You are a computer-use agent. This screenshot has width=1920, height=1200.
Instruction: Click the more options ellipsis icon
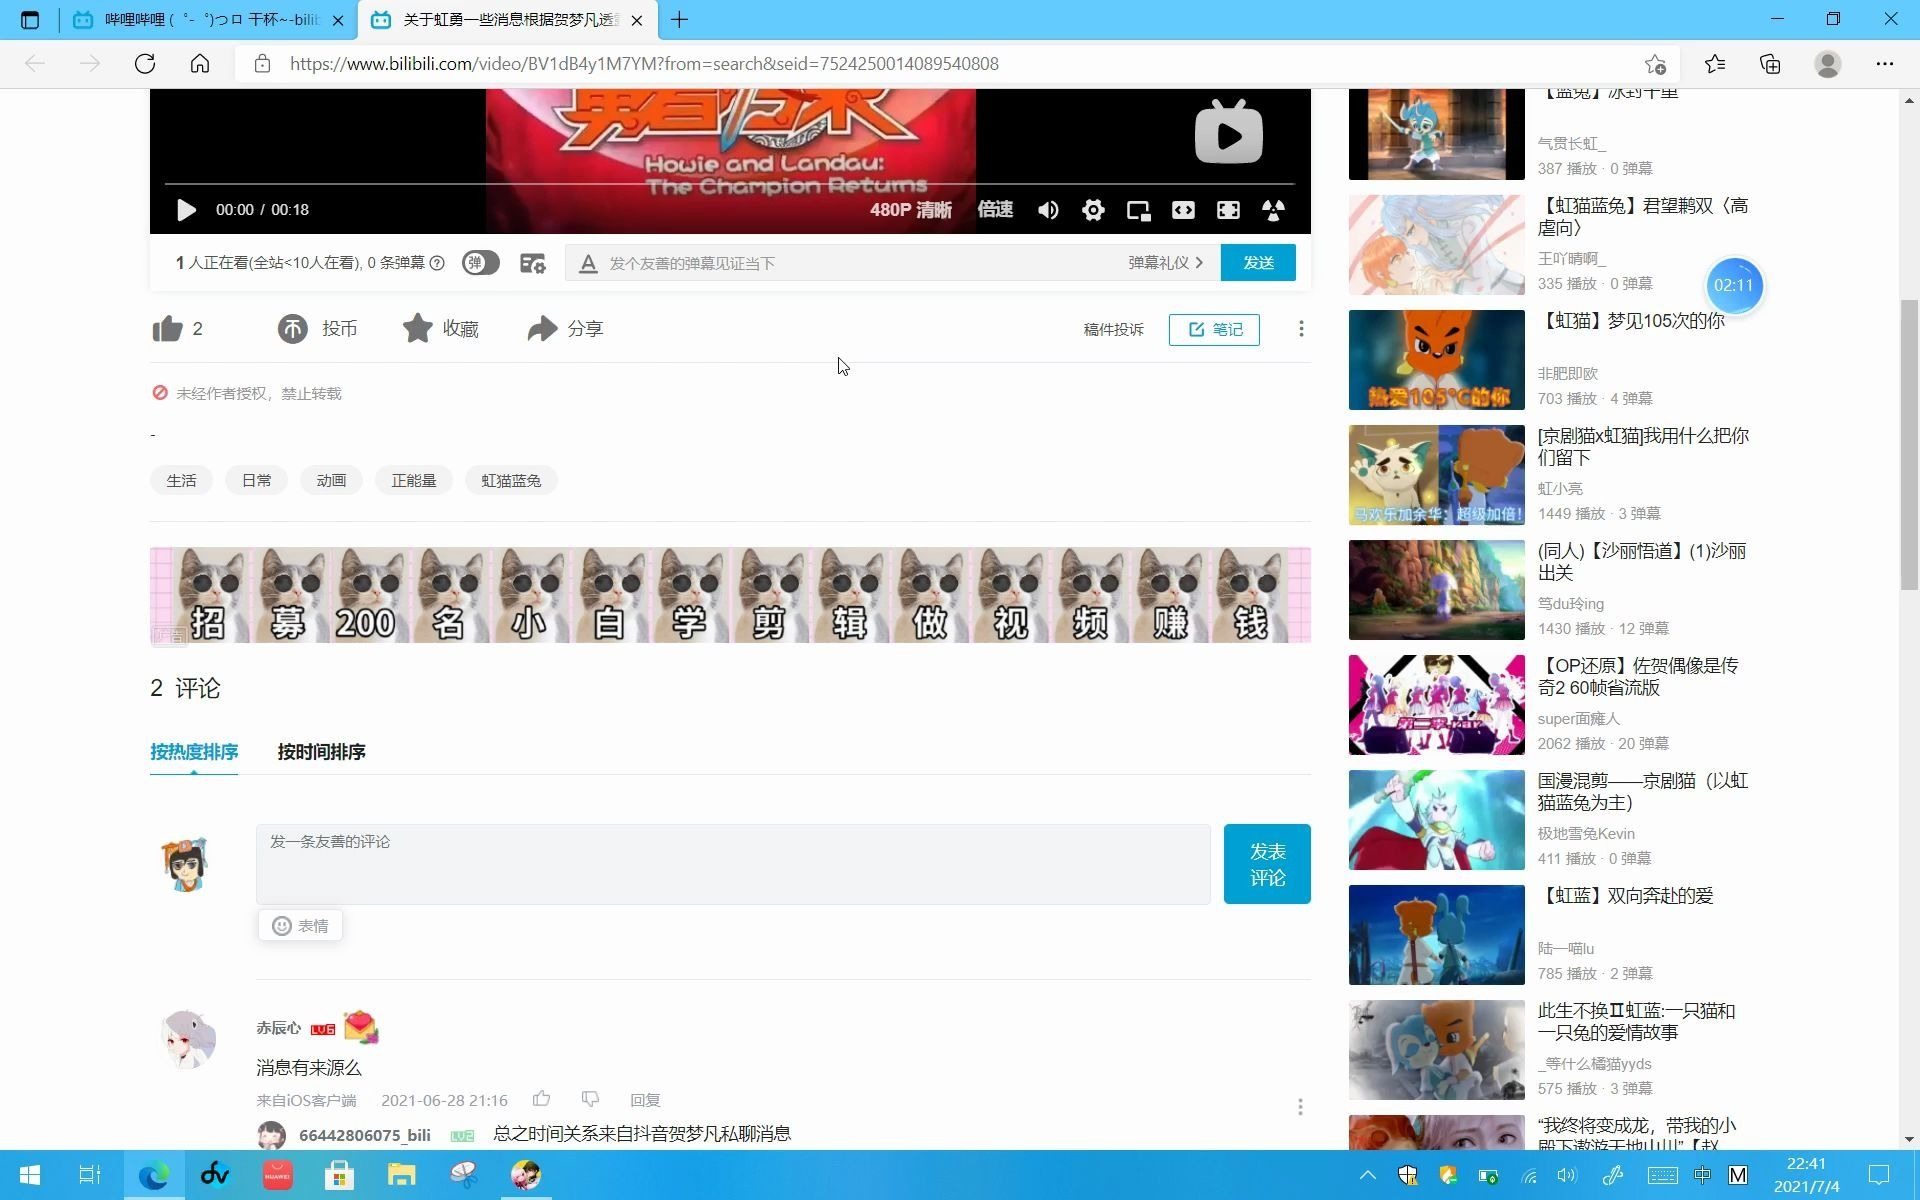point(1299,329)
